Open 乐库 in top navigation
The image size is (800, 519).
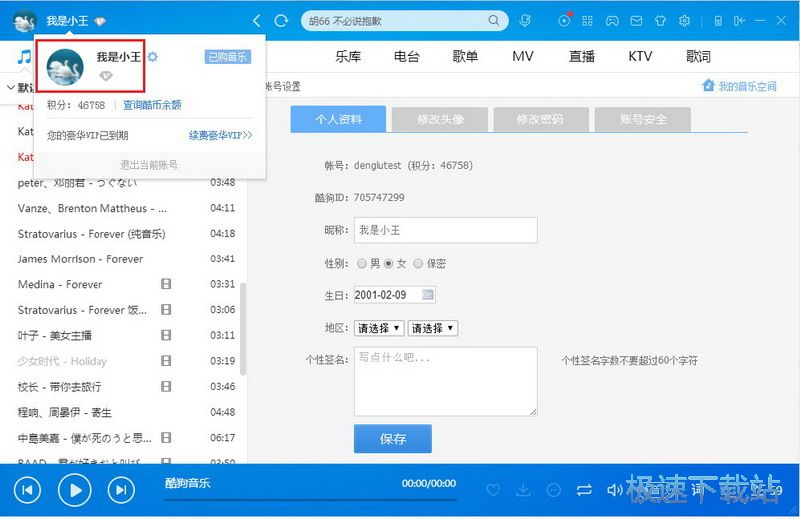[348, 56]
